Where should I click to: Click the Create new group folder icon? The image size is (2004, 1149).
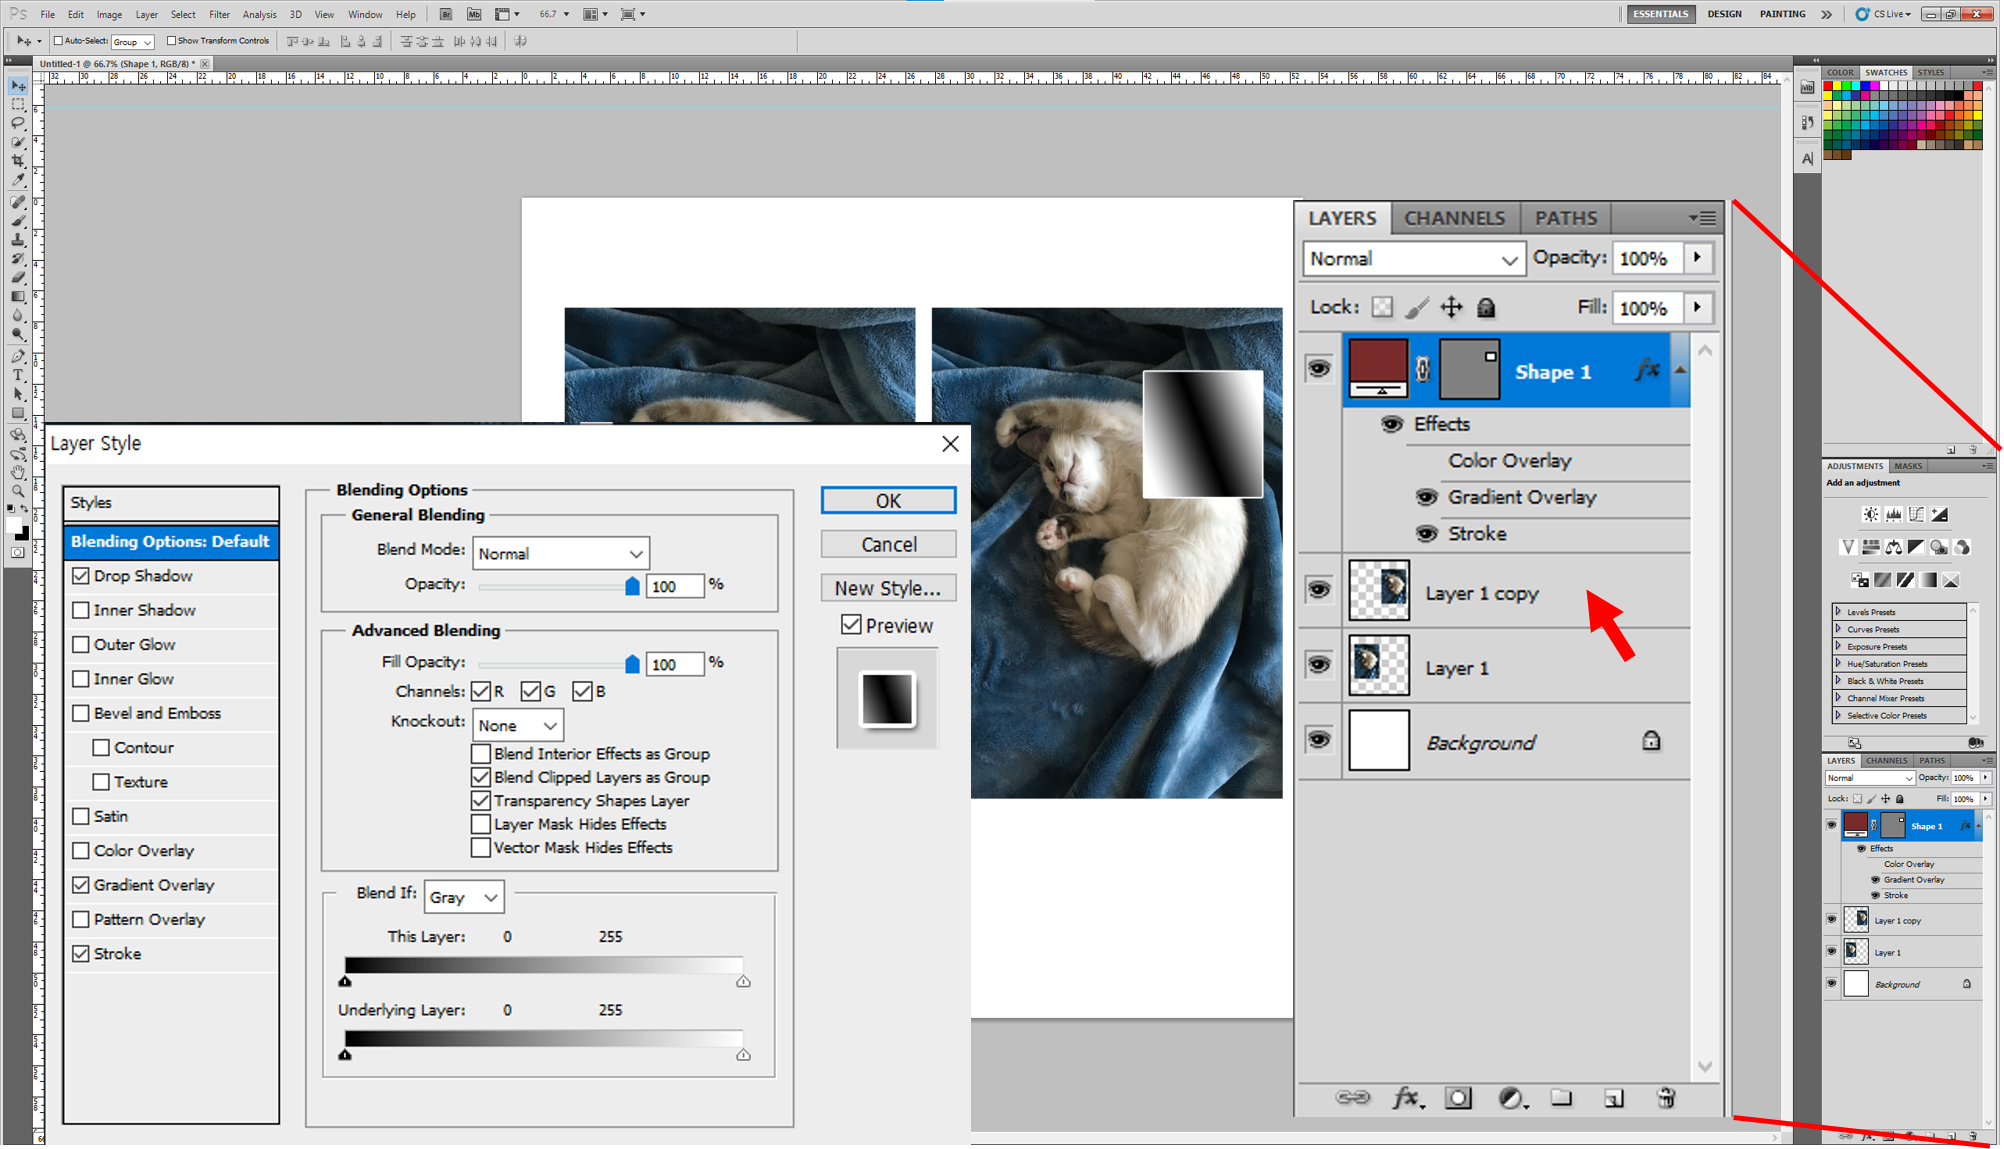coord(1561,1098)
